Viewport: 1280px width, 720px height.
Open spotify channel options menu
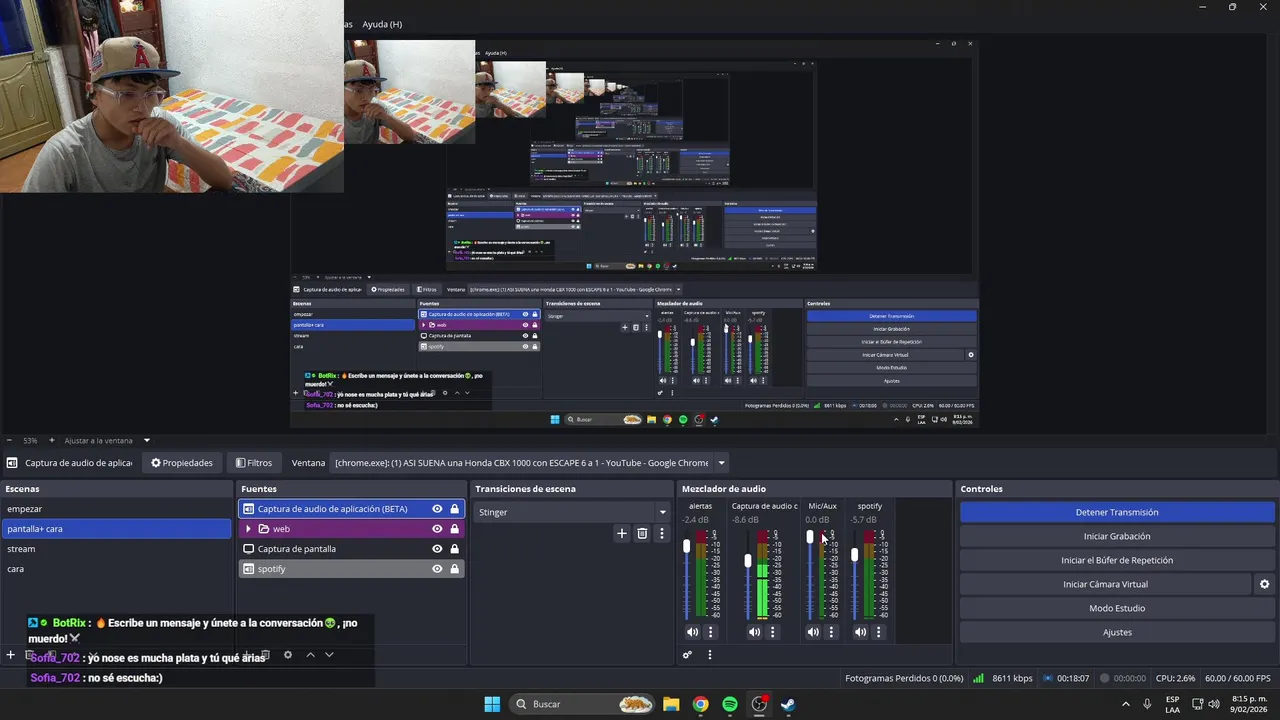coord(879,632)
